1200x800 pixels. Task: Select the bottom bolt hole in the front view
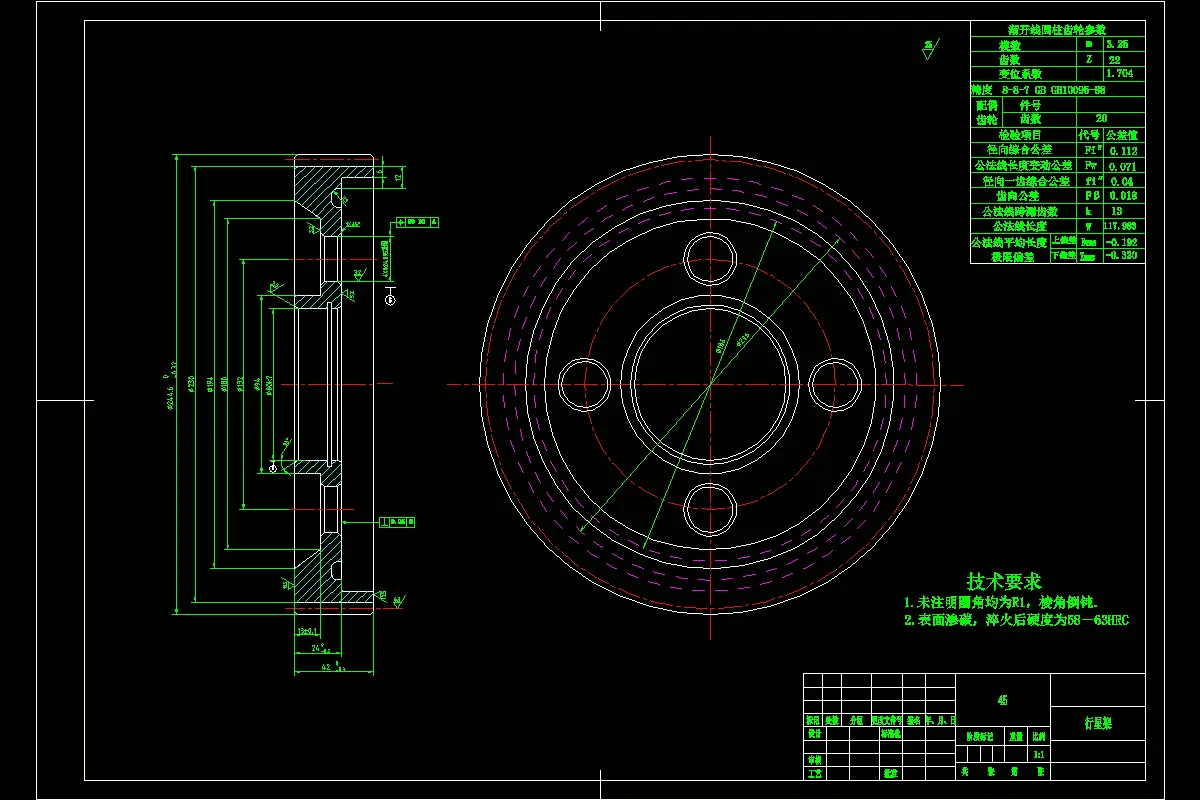(x=711, y=509)
